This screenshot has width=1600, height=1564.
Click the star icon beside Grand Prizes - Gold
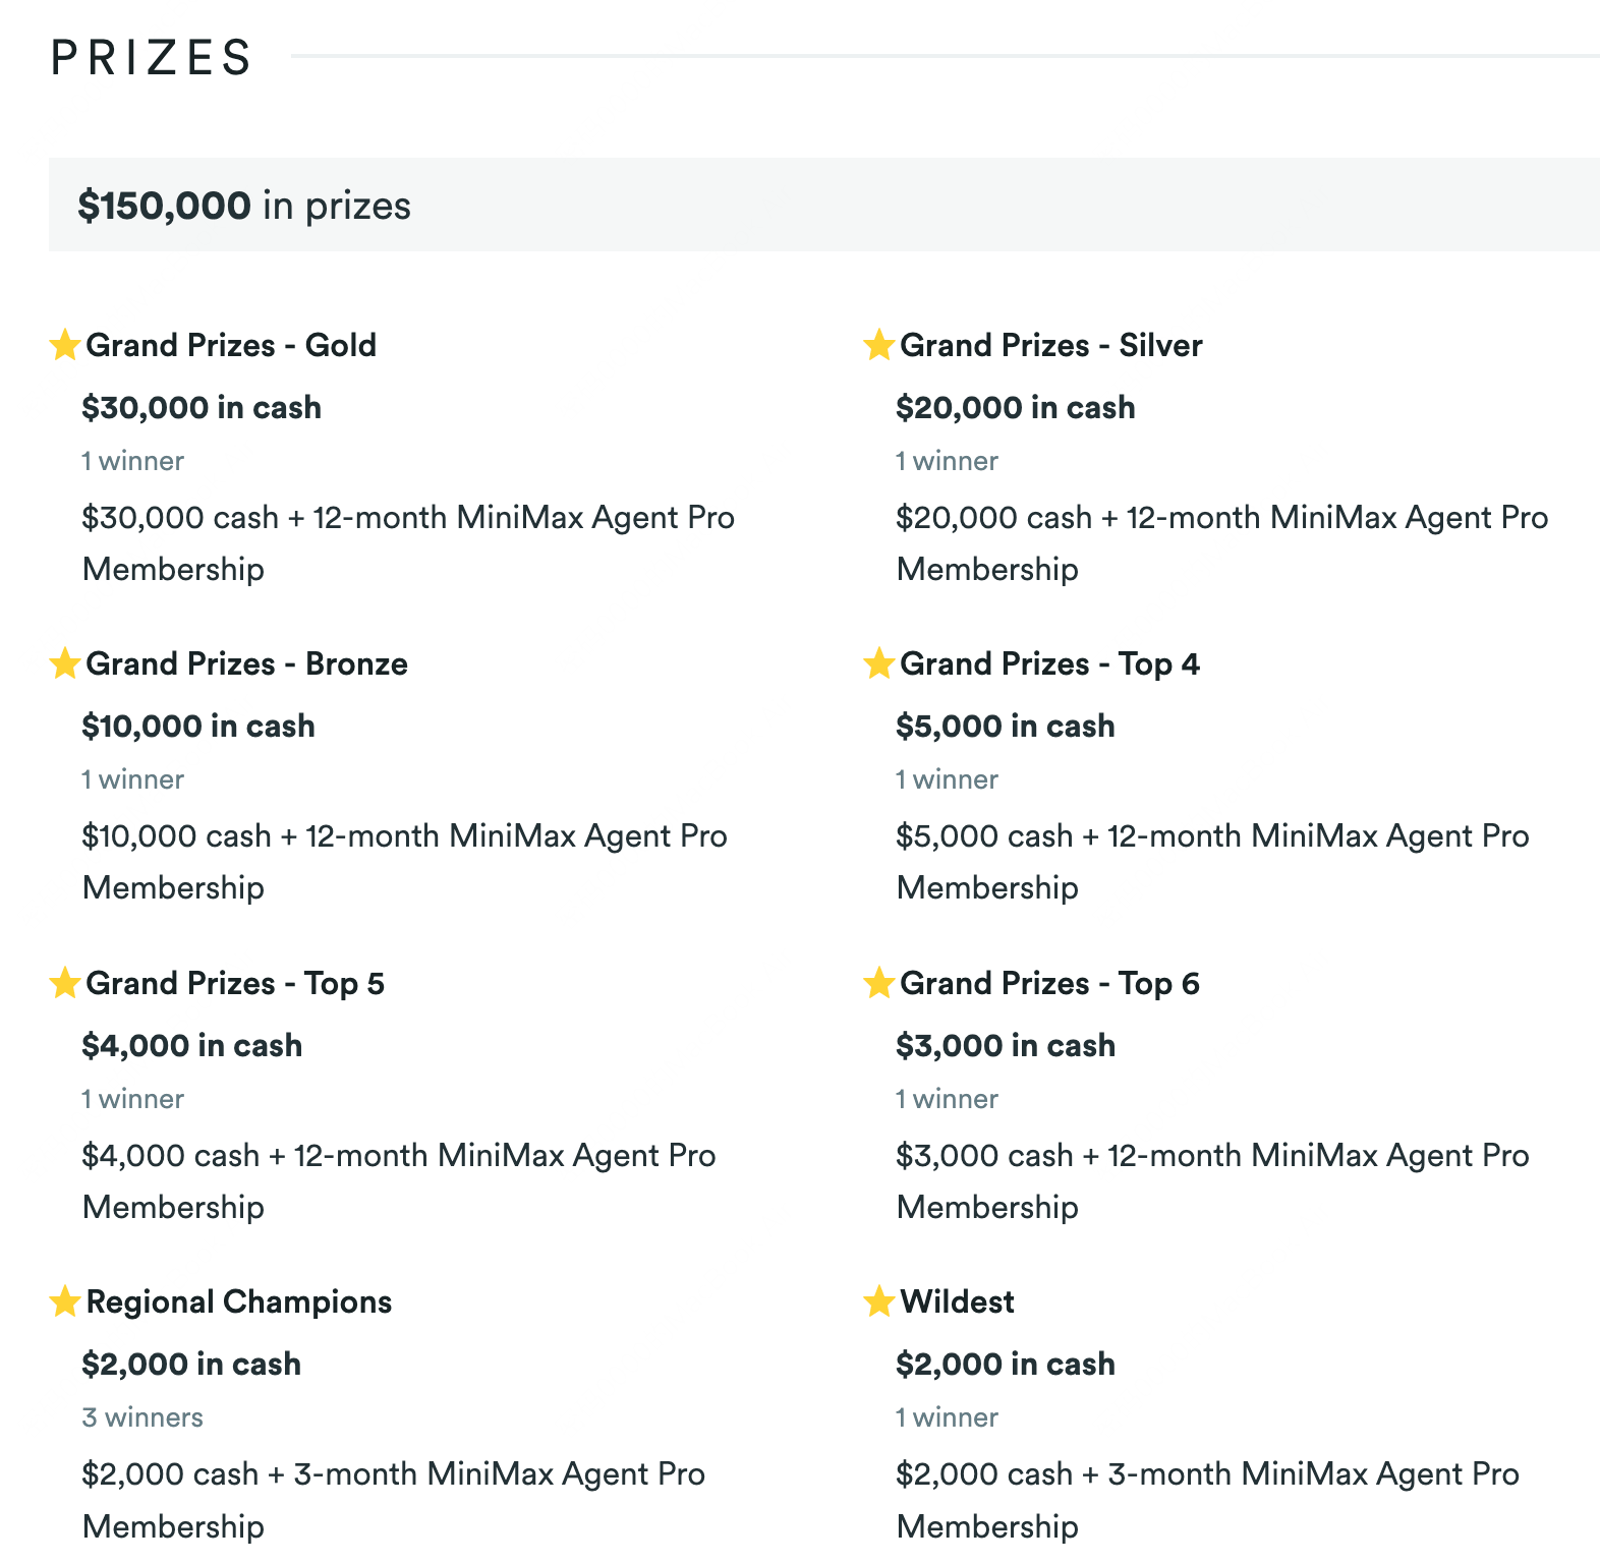pos(65,344)
